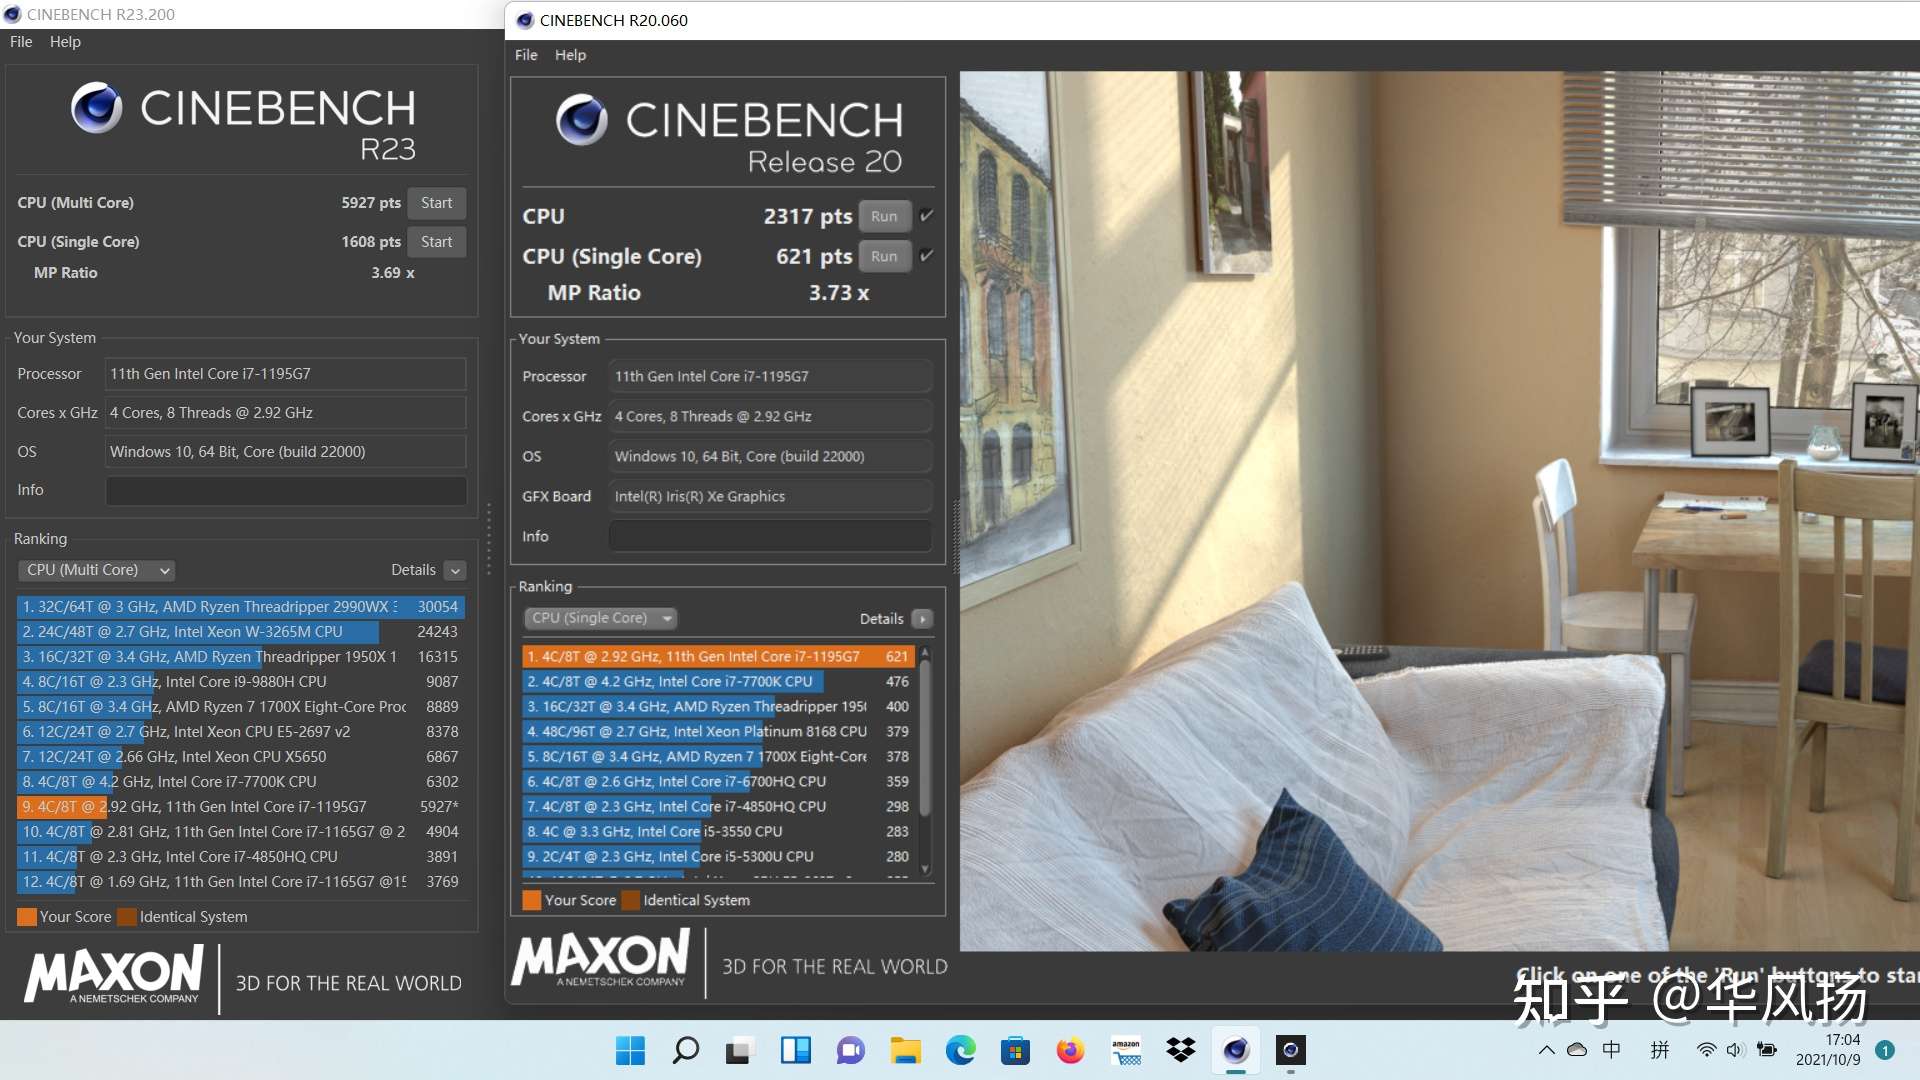Click the Cinebench Release 20 logo sphere
Image resolution: width=1920 pixels, height=1080 pixels.
pyautogui.click(x=582, y=120)
